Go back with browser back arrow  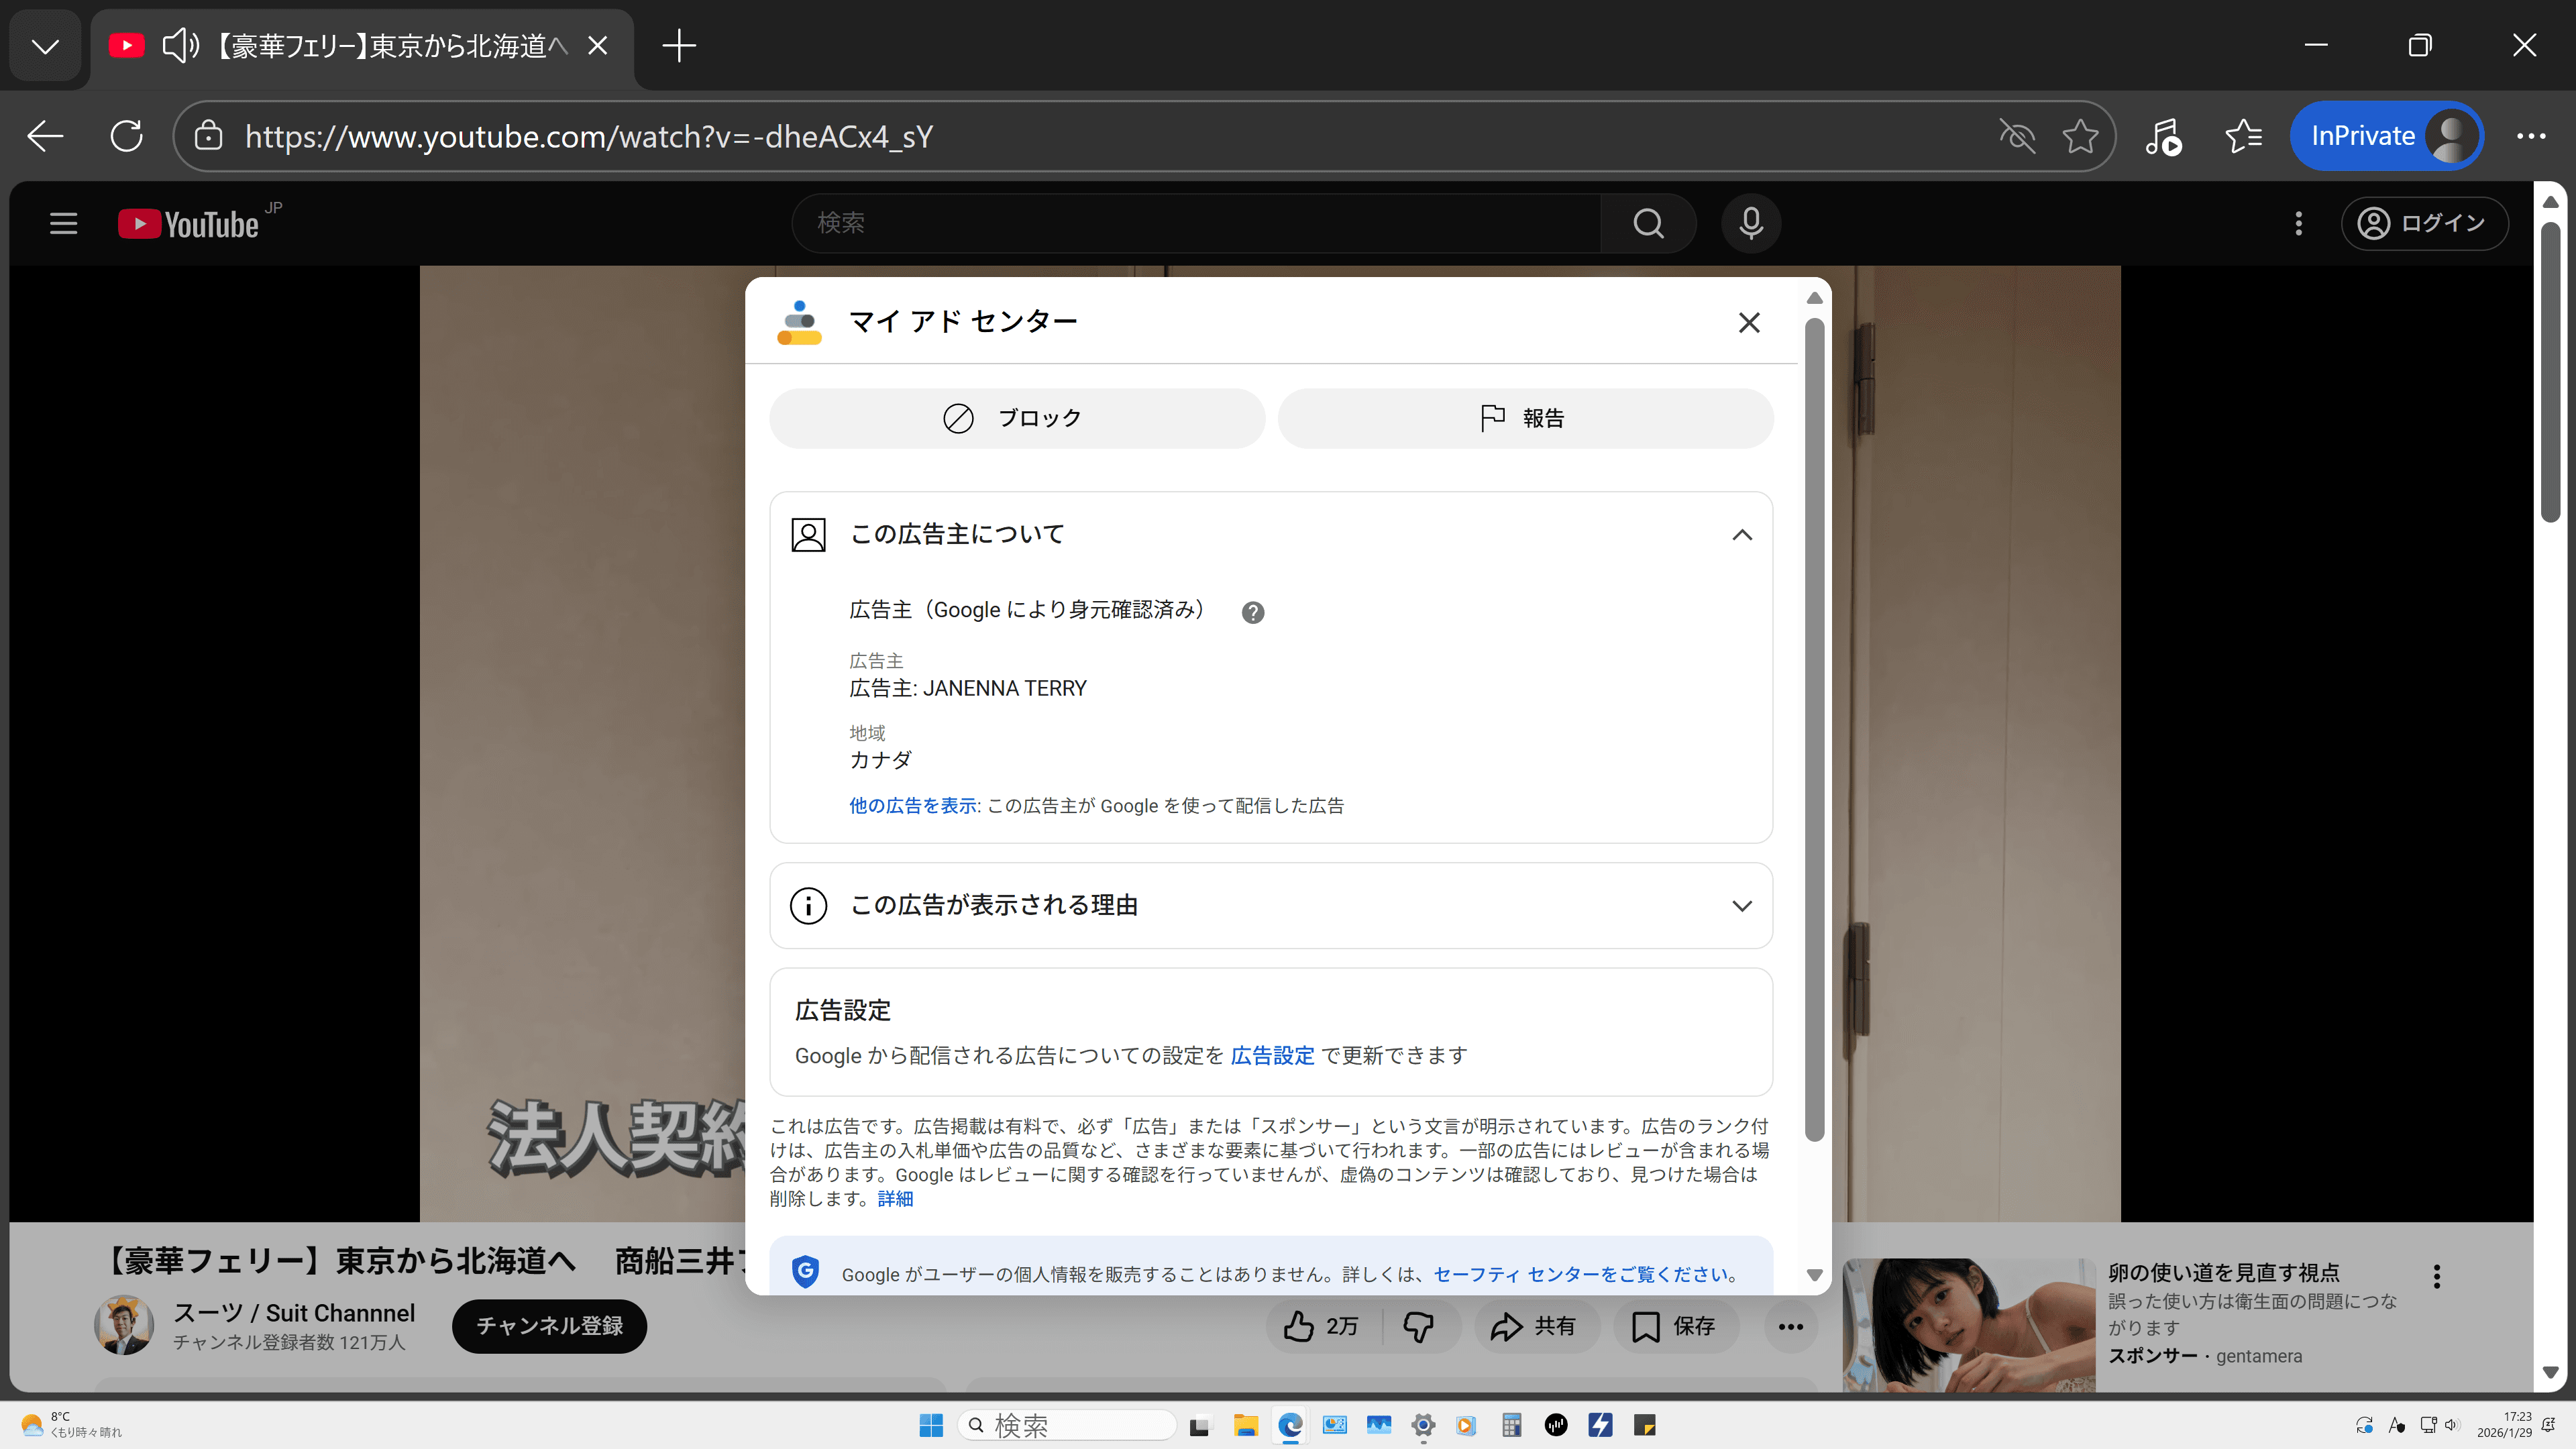pyautogui.click(x=45, y=136)
